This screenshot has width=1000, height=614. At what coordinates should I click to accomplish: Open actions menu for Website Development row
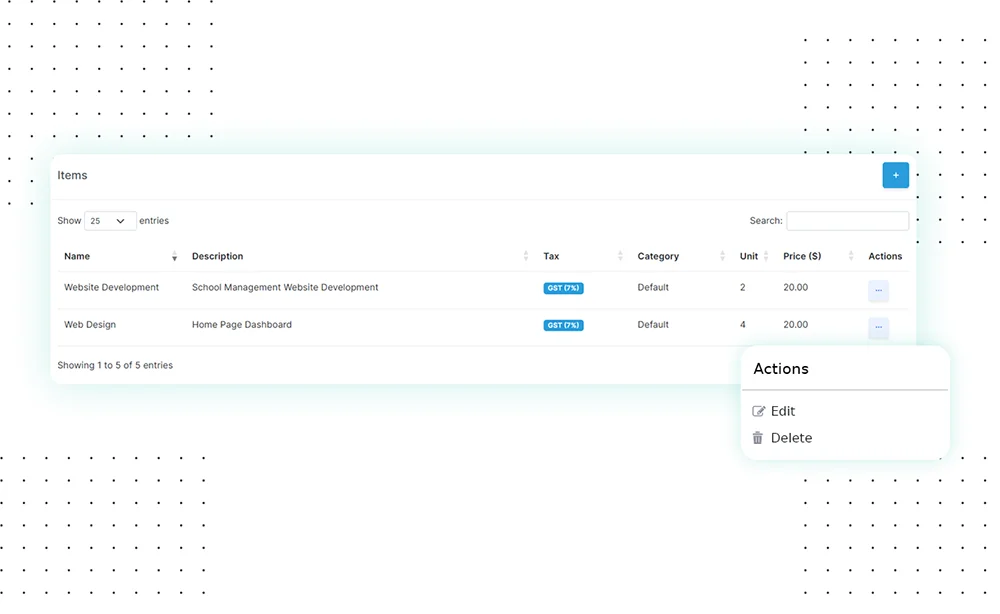(x=878, y=290)
